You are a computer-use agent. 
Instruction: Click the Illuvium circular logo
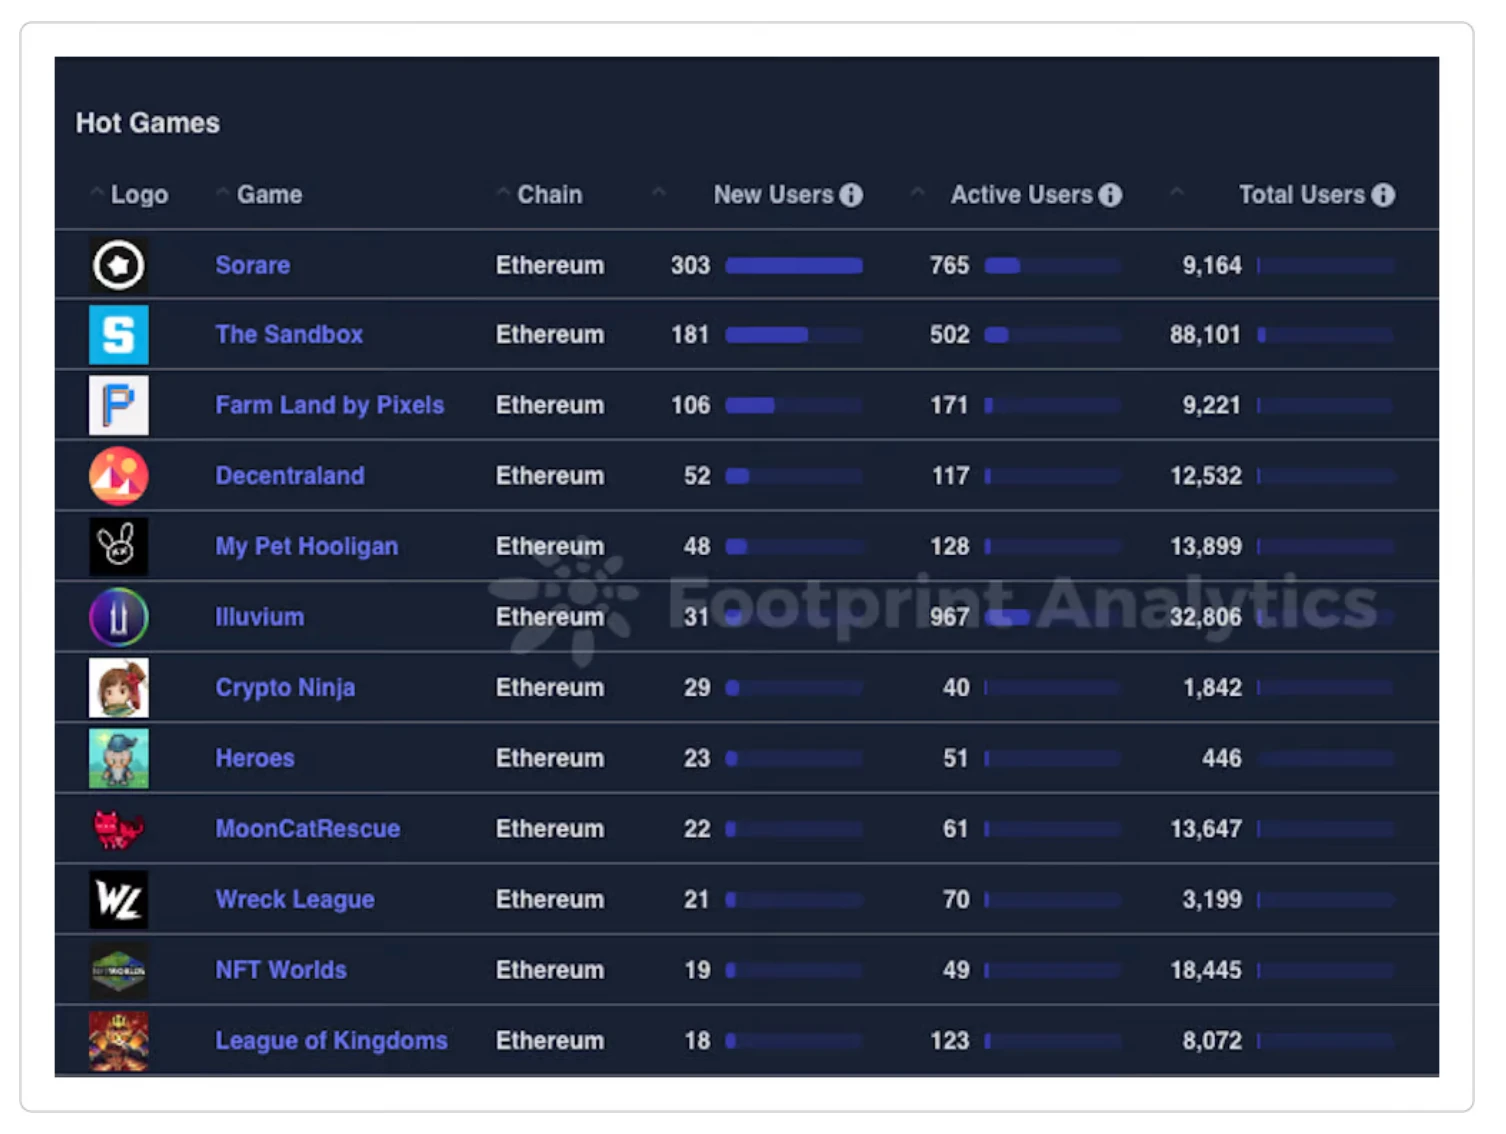coord(118,617)
